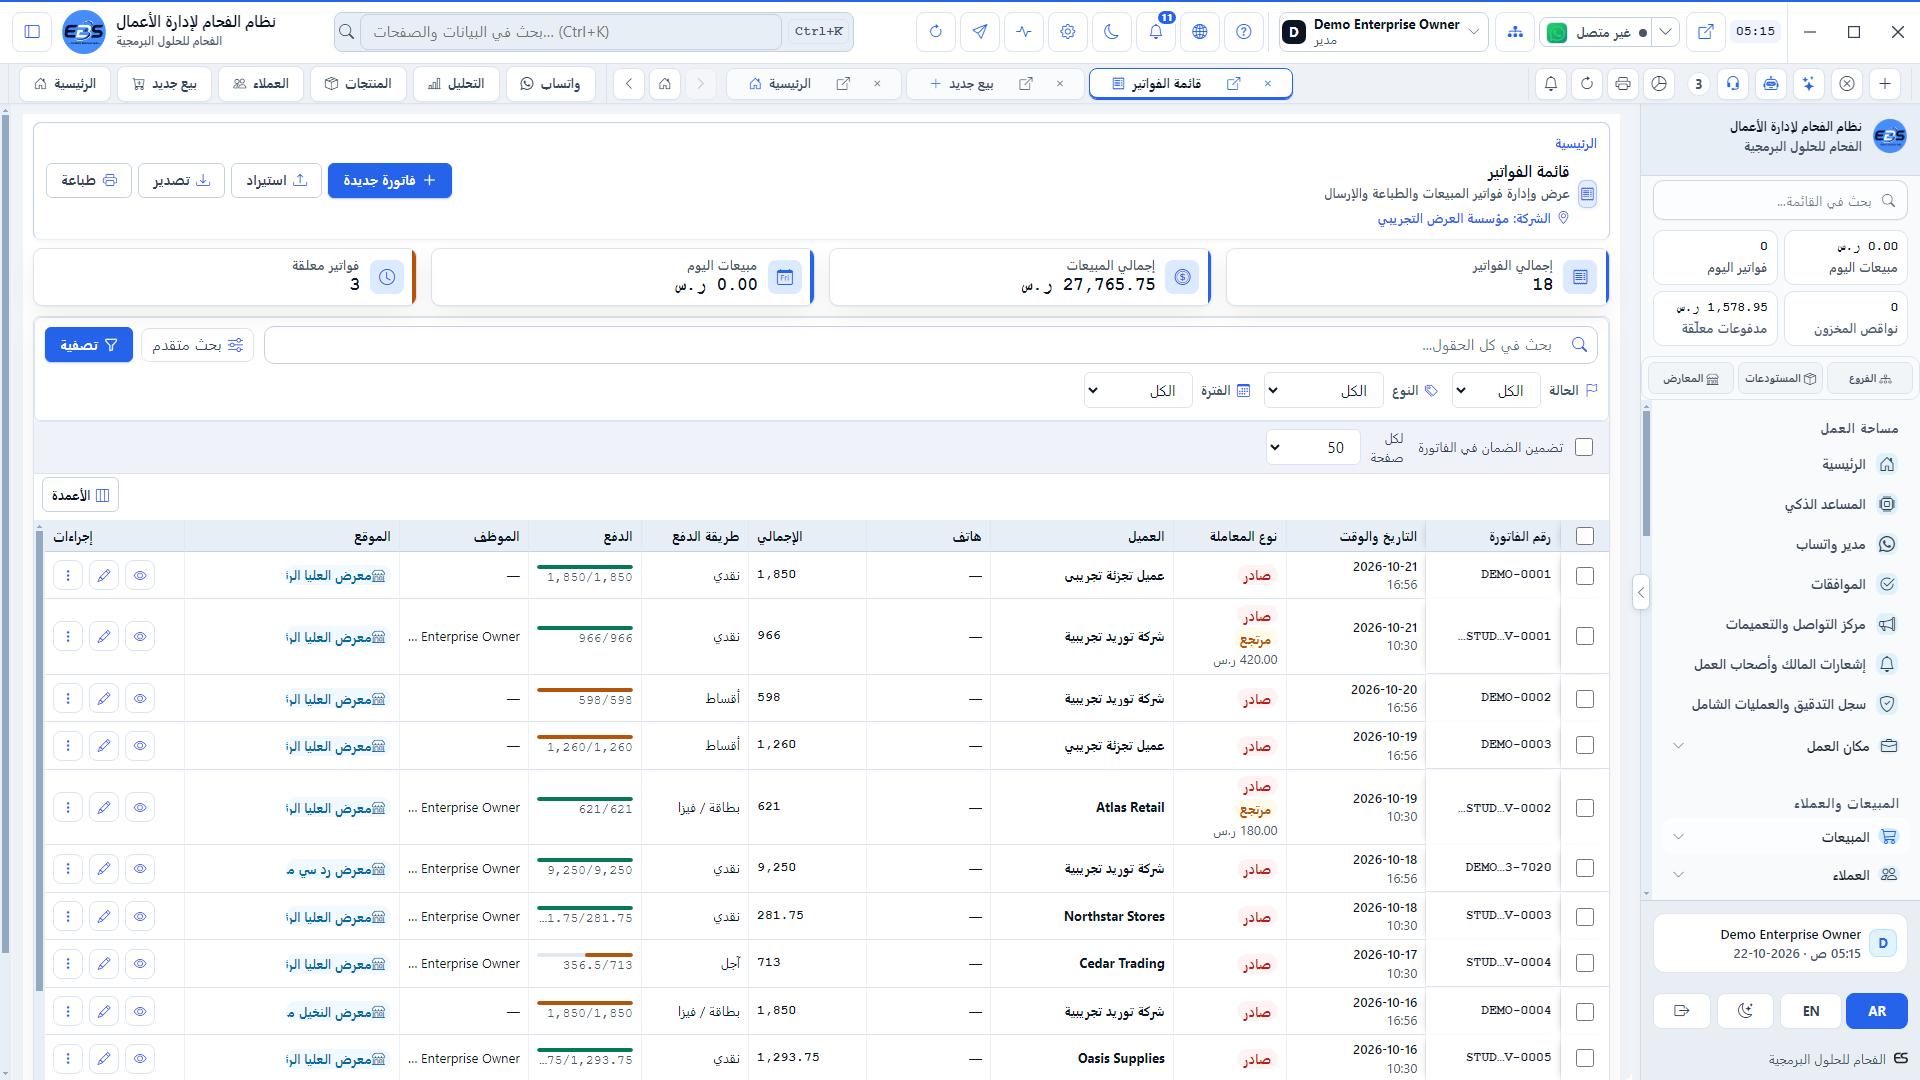Click the activity pulse icon
This screenshot has height=1080, width=1920.
point(1024,32)
